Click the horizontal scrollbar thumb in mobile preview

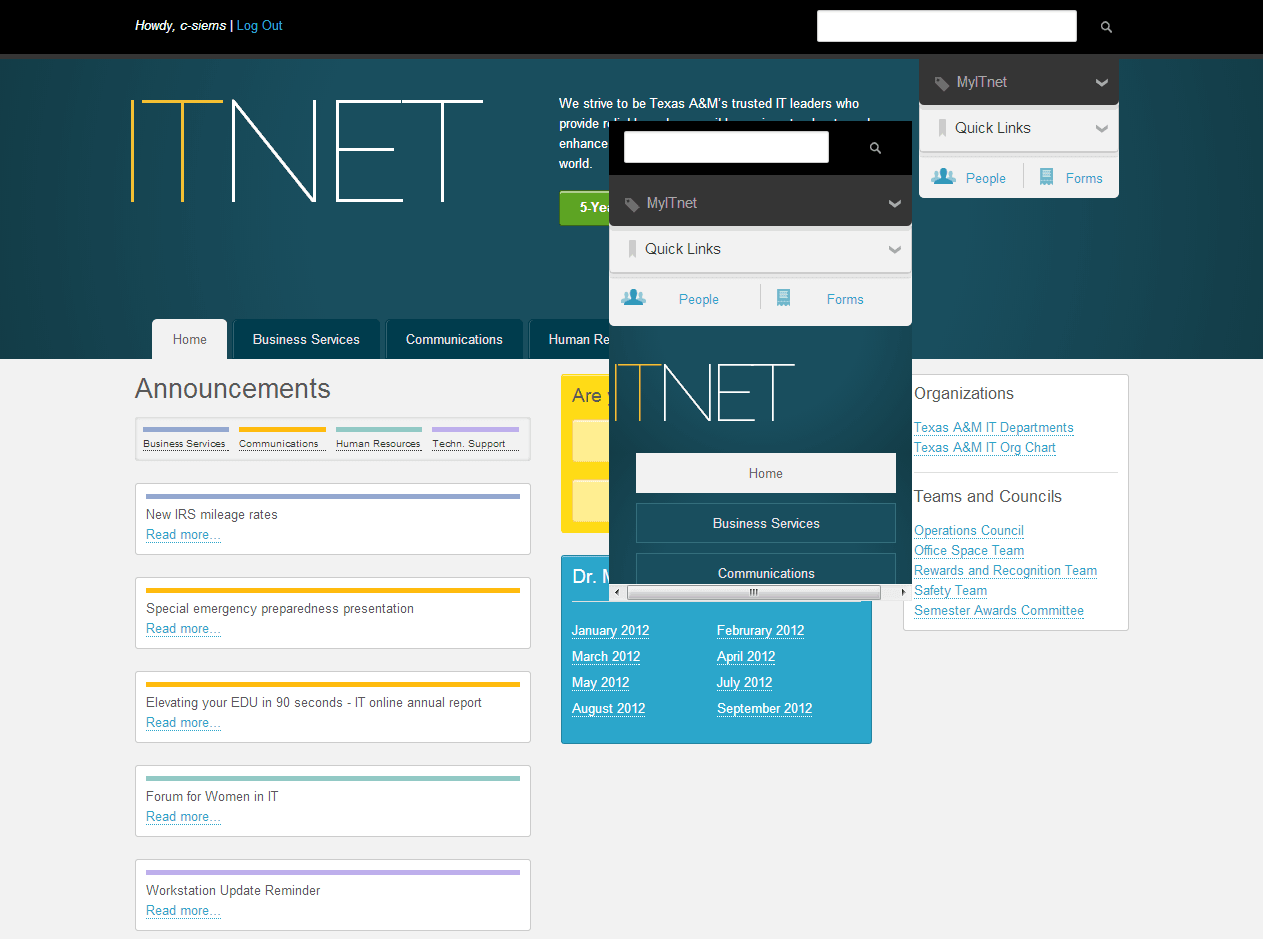tap(753, 592)
